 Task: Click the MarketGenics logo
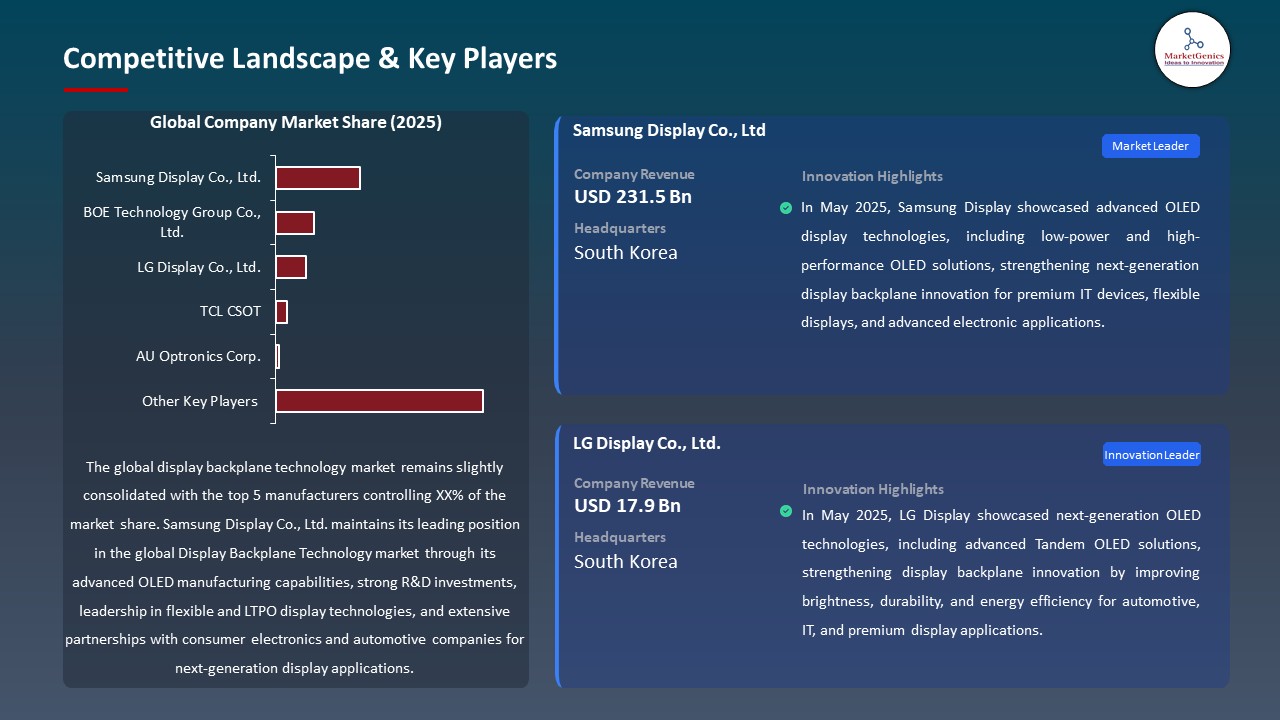coord(1192,50)
